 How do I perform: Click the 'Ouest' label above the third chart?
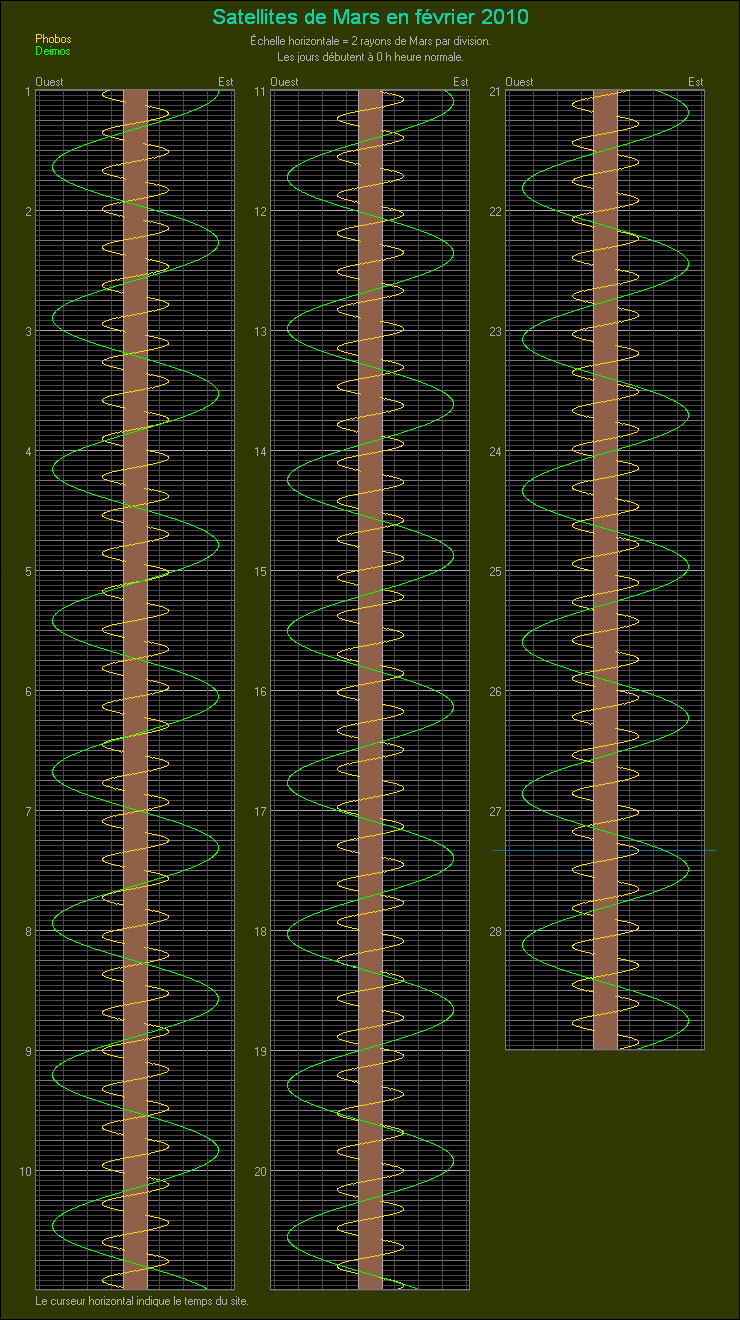tap(519, 82)
